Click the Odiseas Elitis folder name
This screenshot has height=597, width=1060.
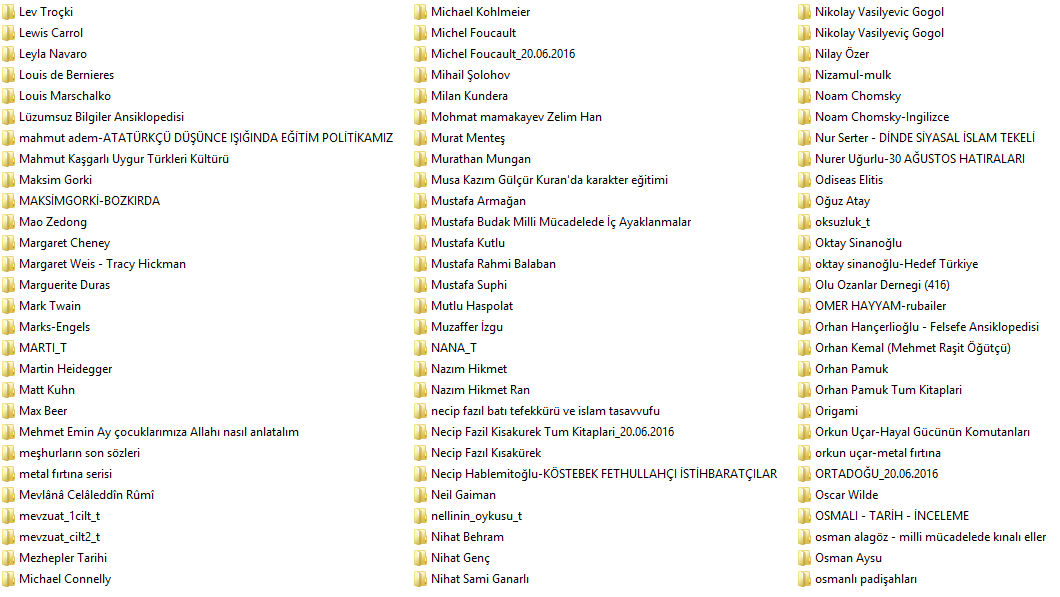[x=848, y=180]
